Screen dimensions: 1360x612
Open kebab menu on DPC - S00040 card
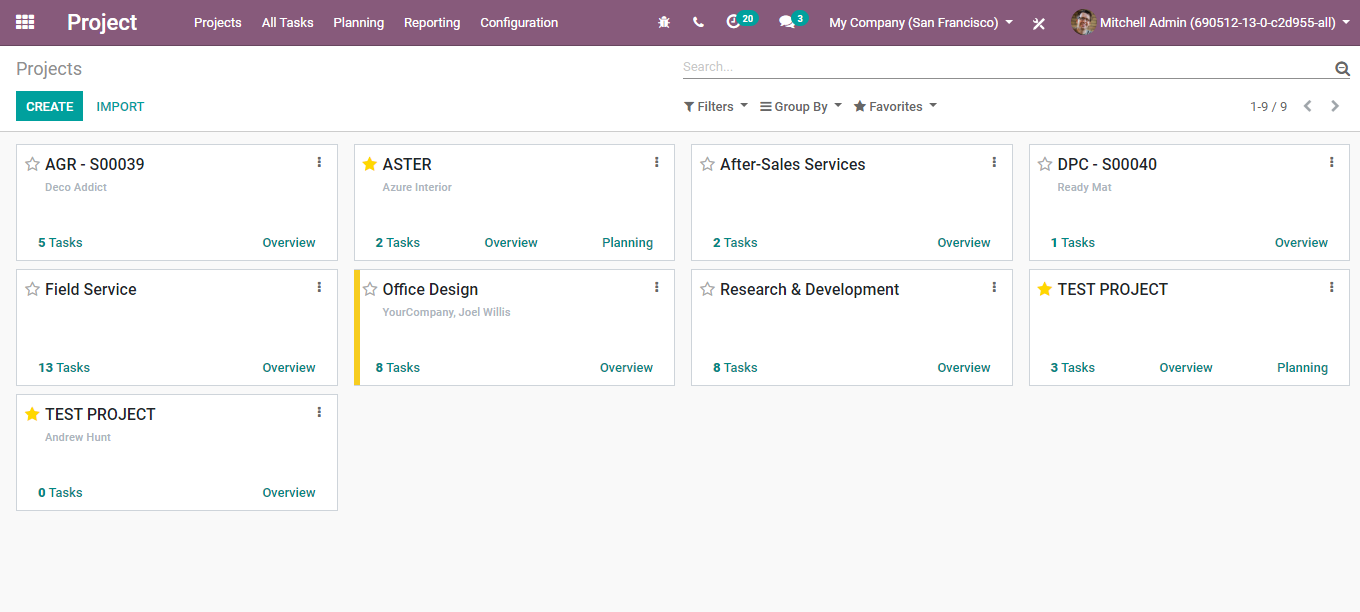tap(1332, 162)
